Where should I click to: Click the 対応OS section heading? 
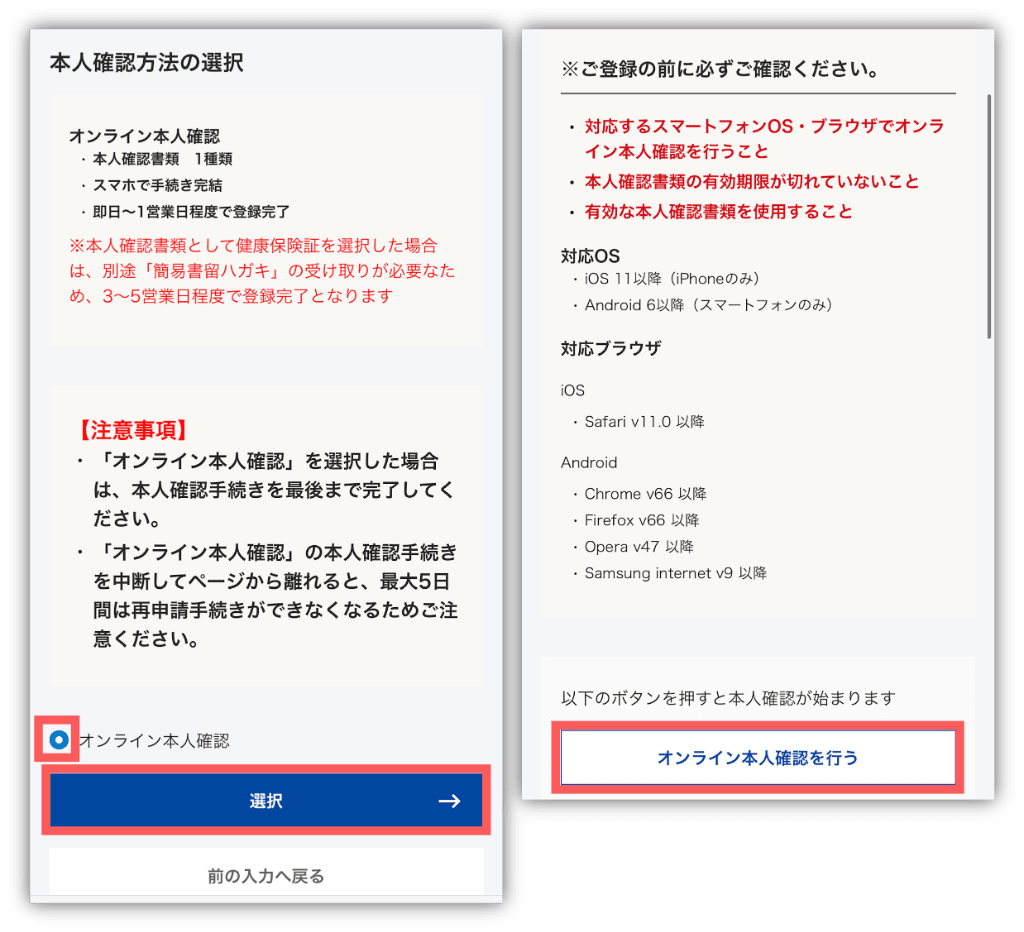coord(590,255)
